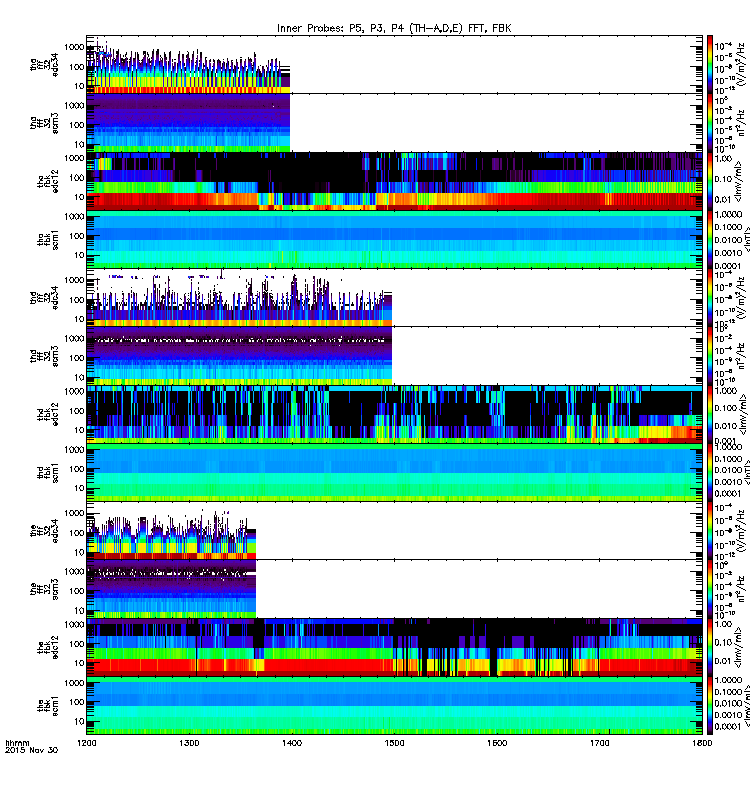This screenshot has height=800, width=750.
Task: Select the 'thd fff 32 edc34' panel axis label
Action: click(x=44, y=298)
